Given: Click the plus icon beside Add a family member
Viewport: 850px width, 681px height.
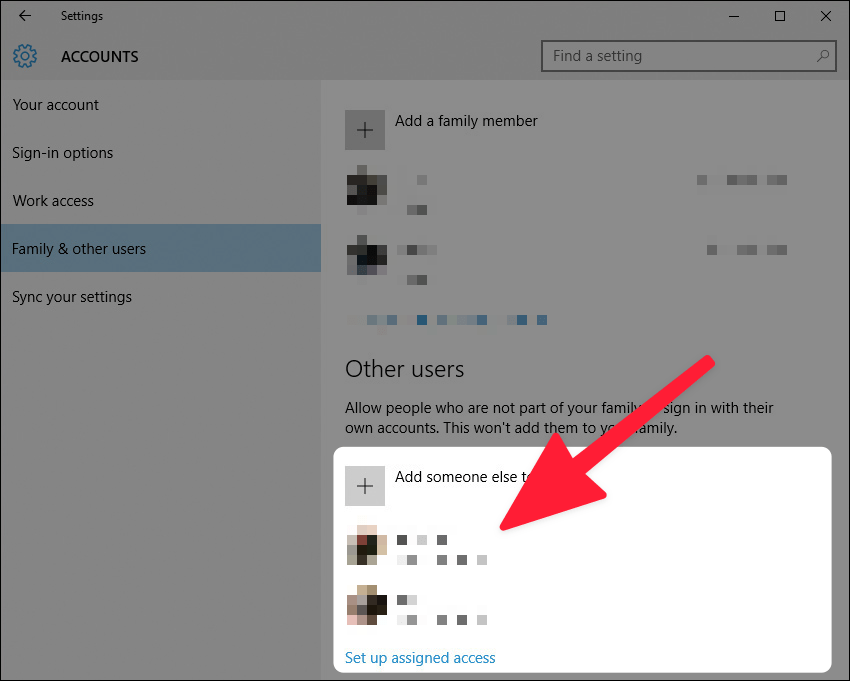Looking at the screenshot, I should click(x=365, y=130).
